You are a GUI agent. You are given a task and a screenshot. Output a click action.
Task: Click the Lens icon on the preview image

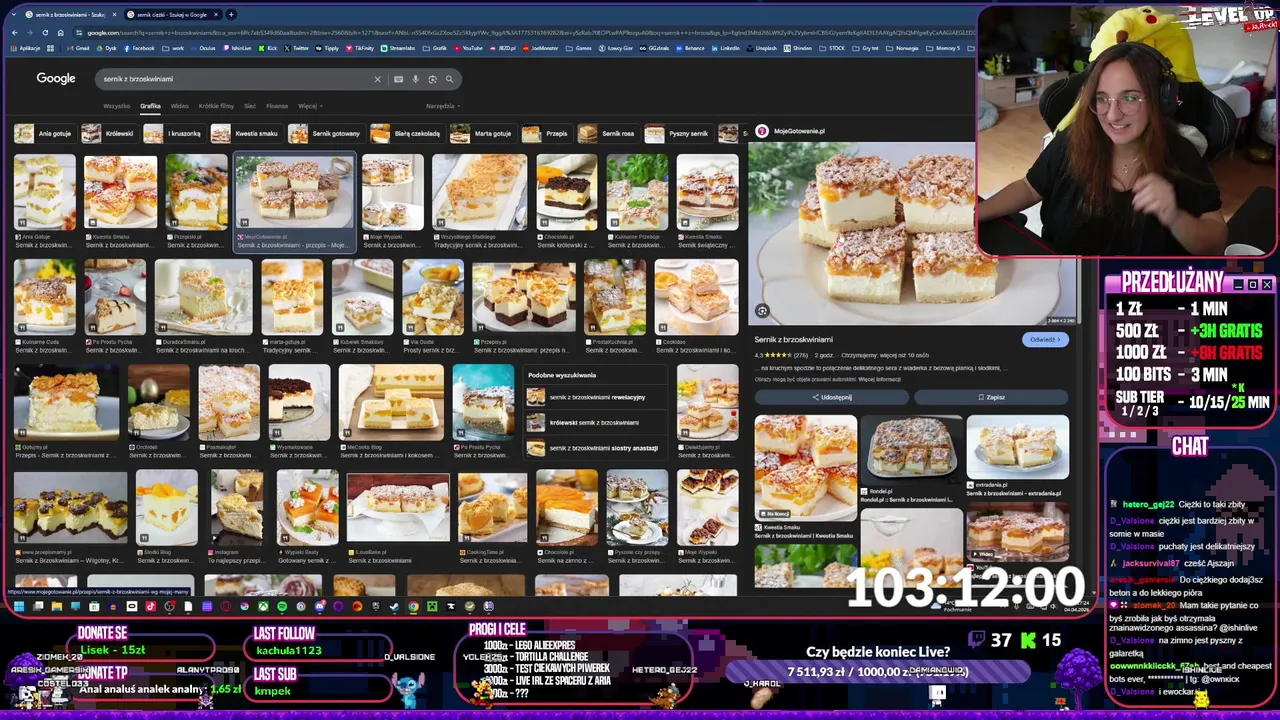click(762, 311)
